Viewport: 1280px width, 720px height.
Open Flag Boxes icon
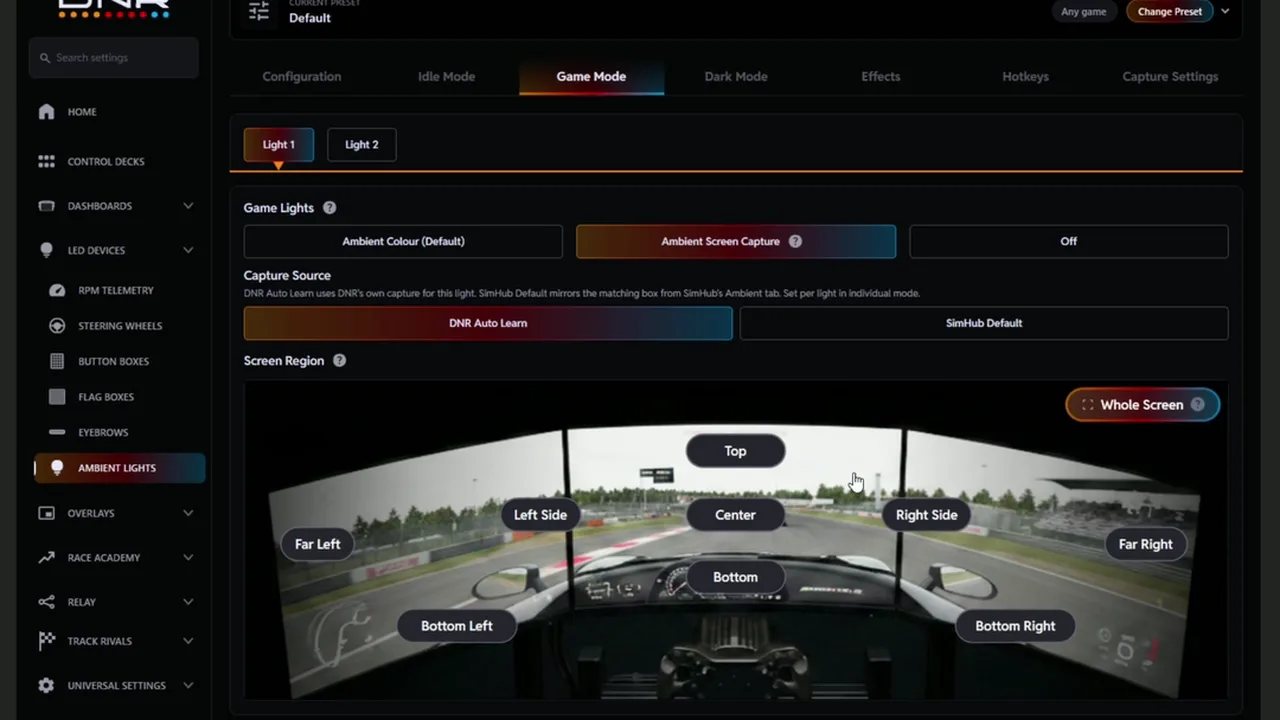[x=57, y=397]
